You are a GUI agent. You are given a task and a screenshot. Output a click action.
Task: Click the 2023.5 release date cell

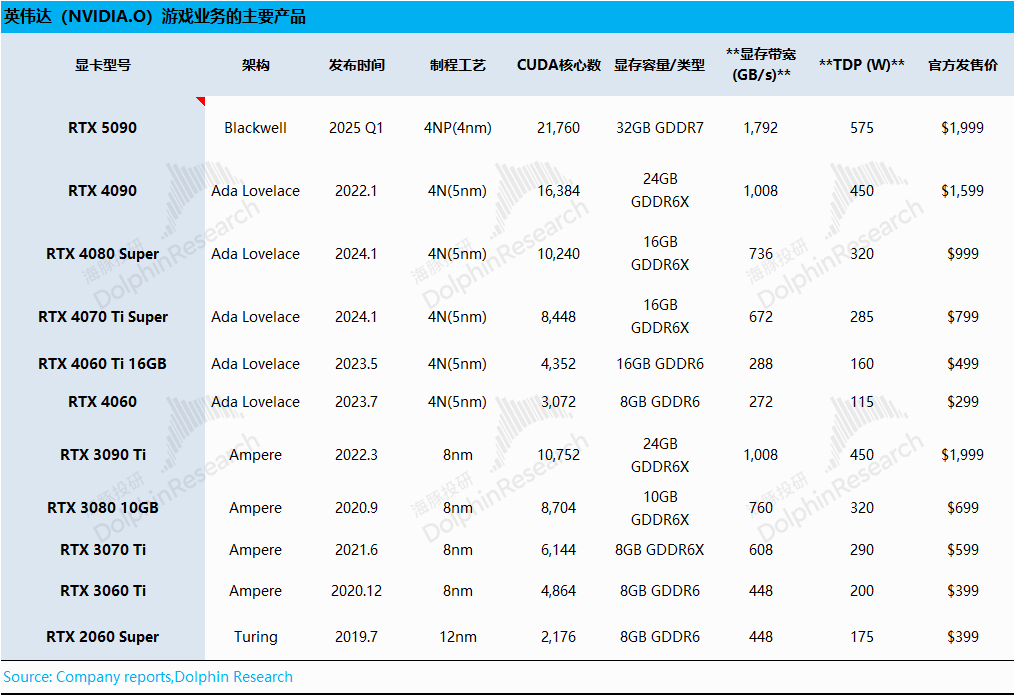click(x=356, y=364)
